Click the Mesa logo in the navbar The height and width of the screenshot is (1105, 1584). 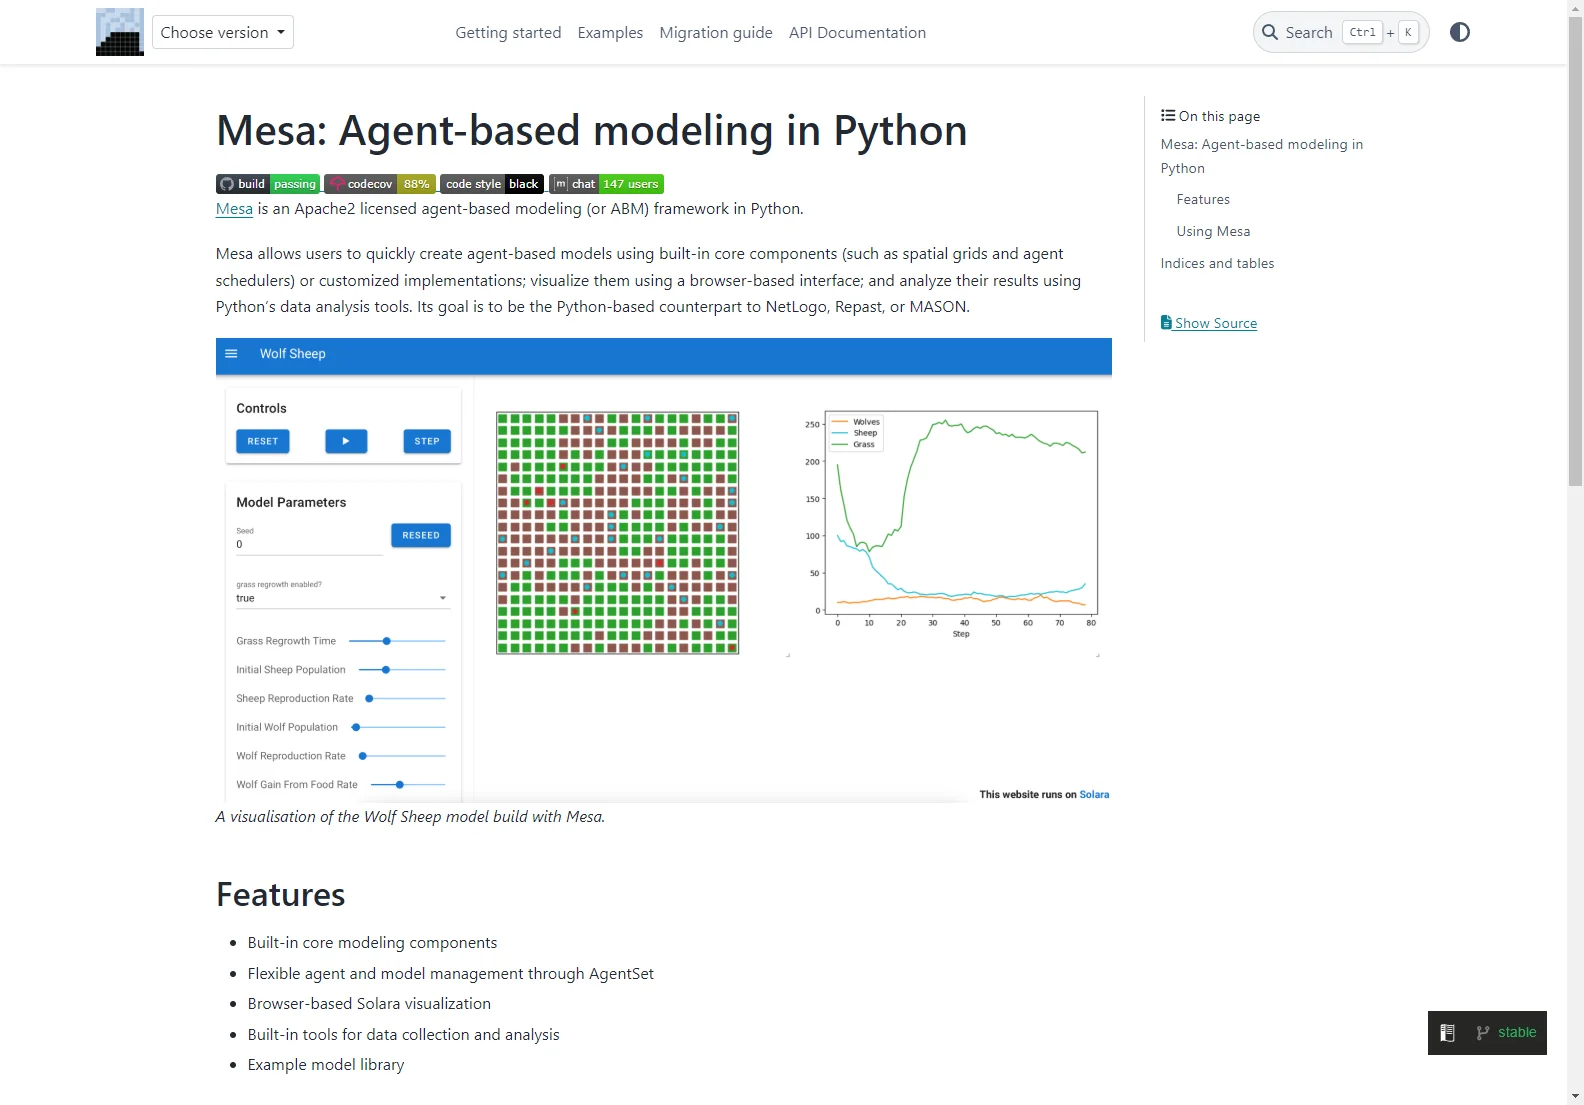click(x=120, y=32)
